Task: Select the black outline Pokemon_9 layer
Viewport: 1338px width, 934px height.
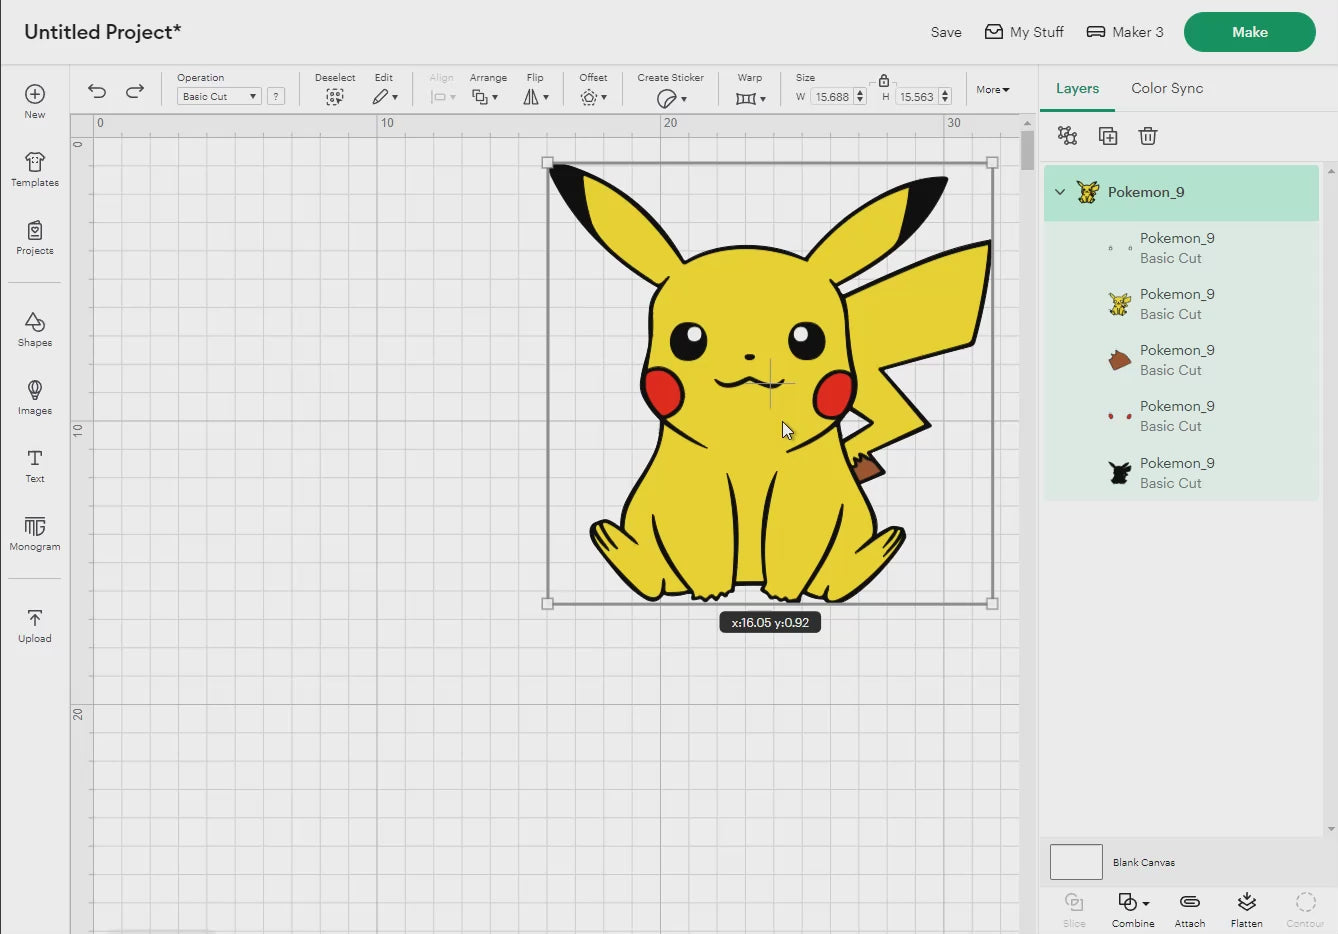Action: (1182, 473)
